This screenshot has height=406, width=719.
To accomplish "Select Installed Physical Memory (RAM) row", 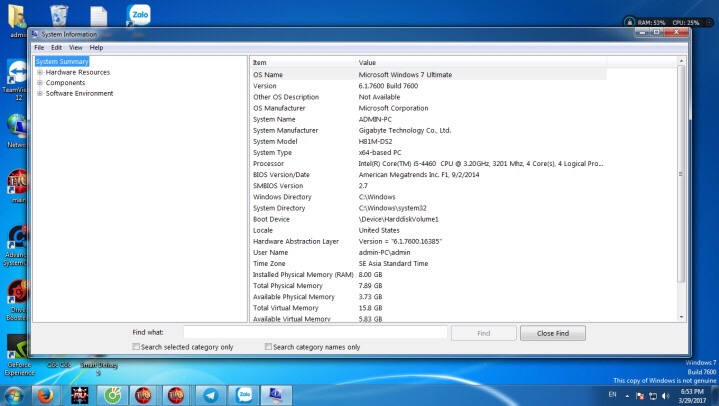I will 428,274.
